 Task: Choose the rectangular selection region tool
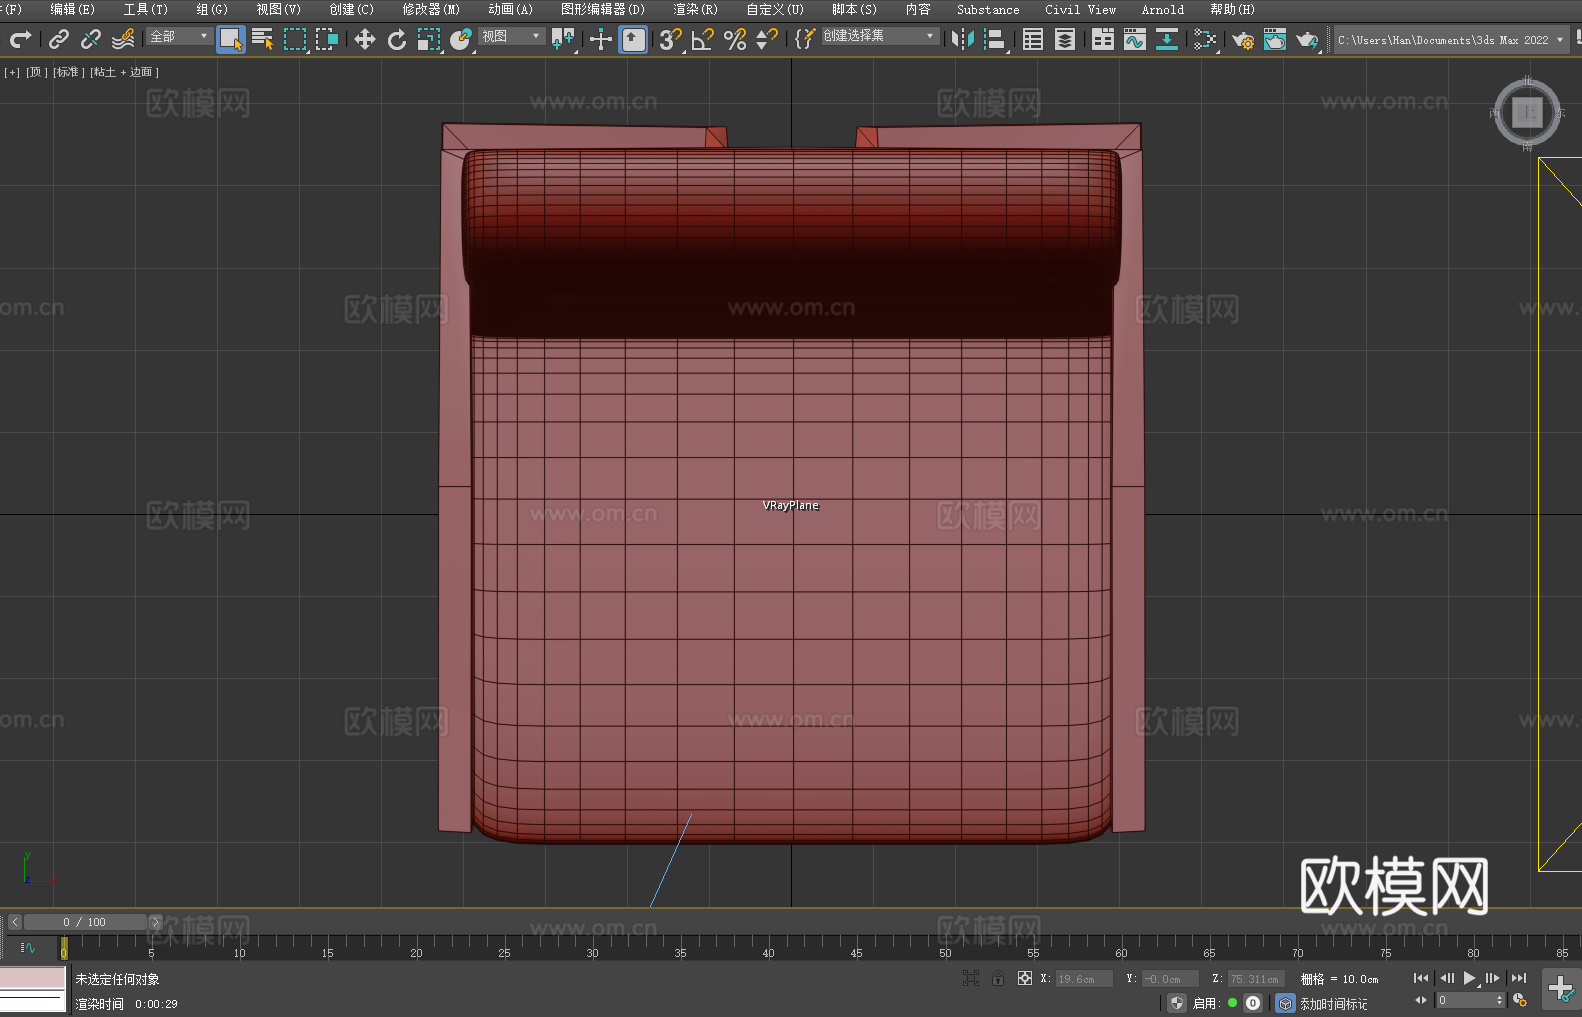tap(295, 39)
